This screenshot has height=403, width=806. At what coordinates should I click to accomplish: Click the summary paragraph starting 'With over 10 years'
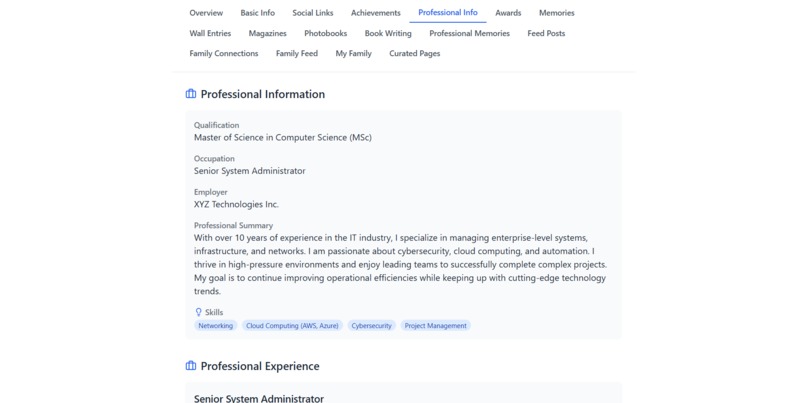click(x=400, y=265)
